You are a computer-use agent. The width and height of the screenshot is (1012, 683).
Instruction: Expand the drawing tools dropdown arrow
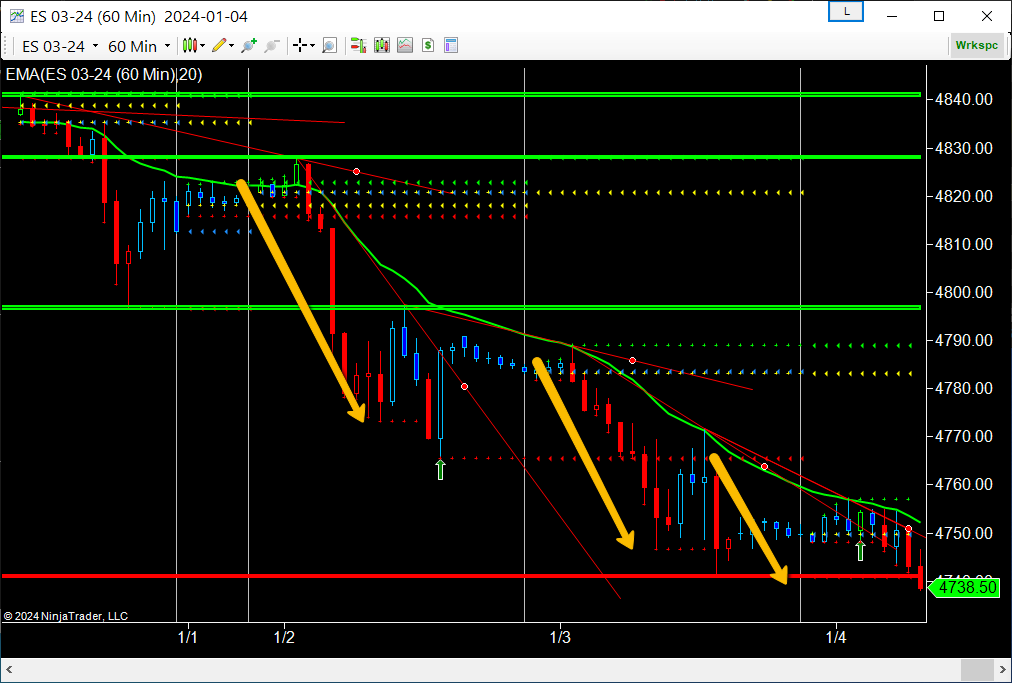pos(231,46)
